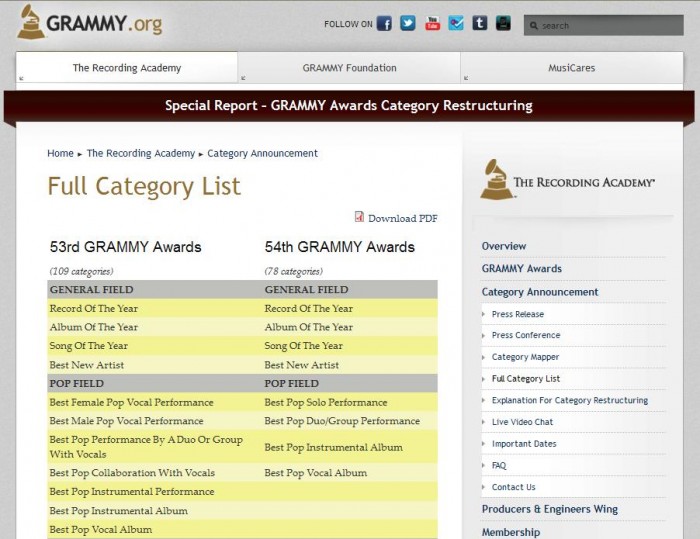Expand arrow on GRAMMY Foundation tab
Screen dimensions: 700x539
pos(243,78)
